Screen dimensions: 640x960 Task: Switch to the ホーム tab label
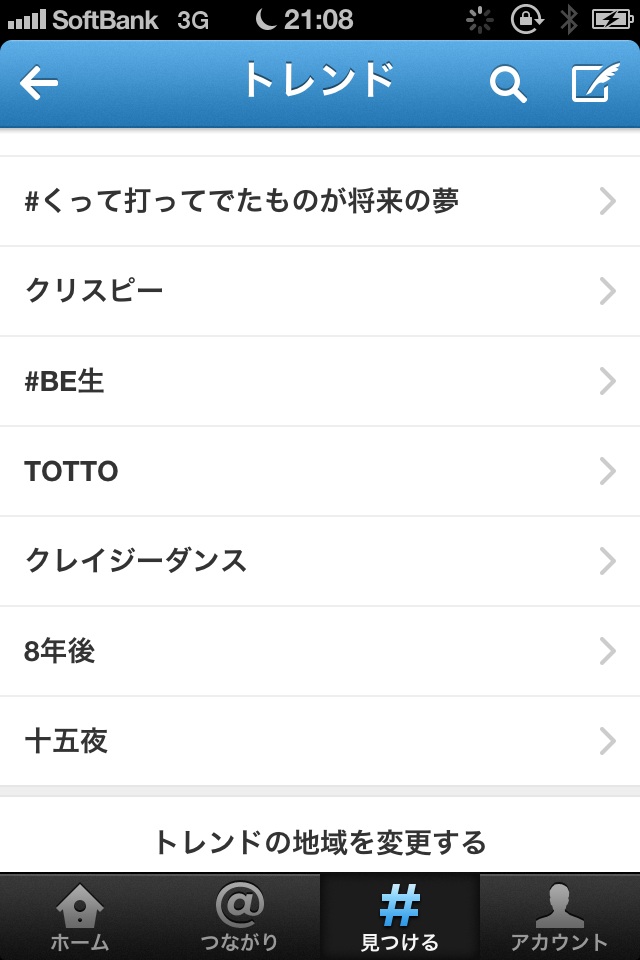click(79, 942)
